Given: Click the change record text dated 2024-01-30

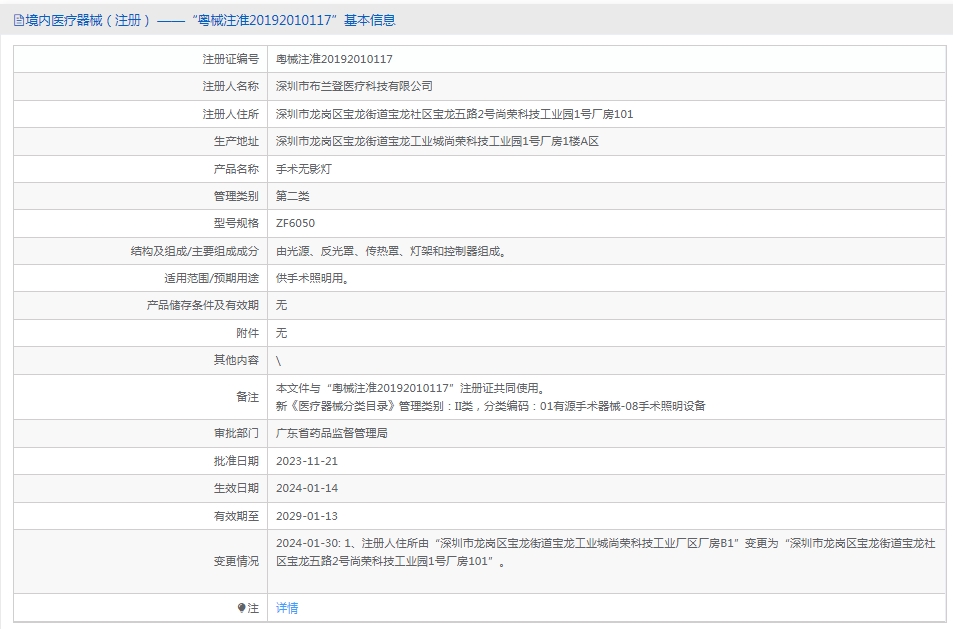Looking at the screenshot, I should coord(605,552).
